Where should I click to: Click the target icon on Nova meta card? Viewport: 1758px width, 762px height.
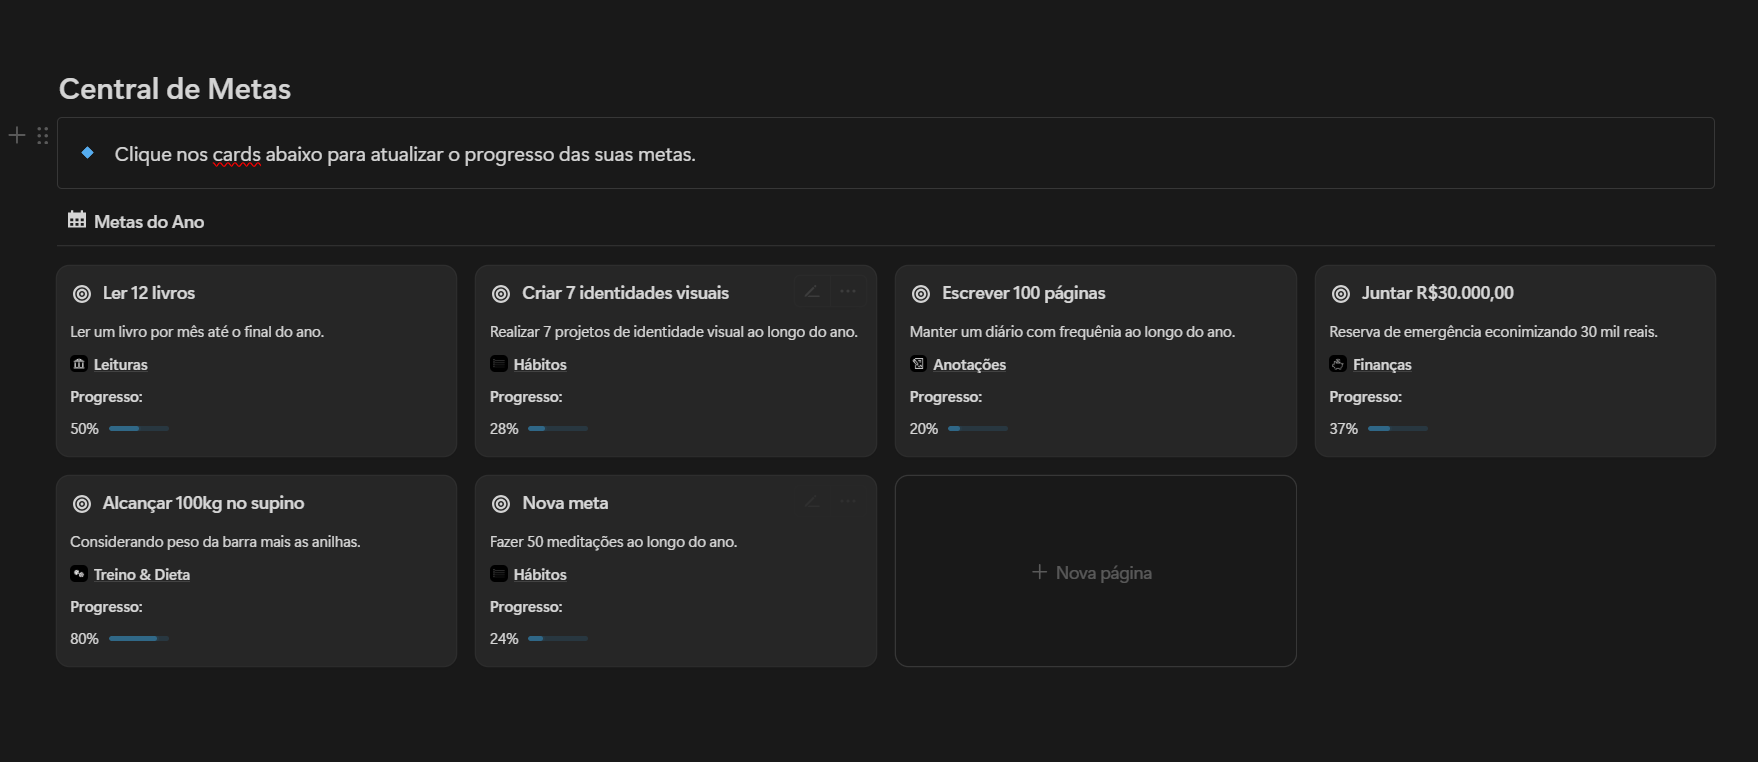501,504
